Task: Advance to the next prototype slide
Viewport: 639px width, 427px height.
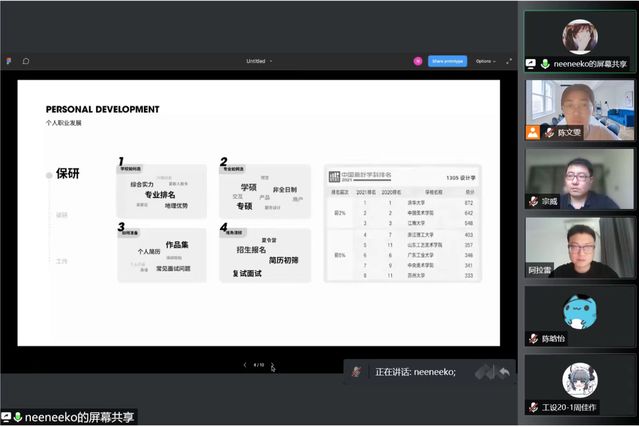Action: click(272, 365)
